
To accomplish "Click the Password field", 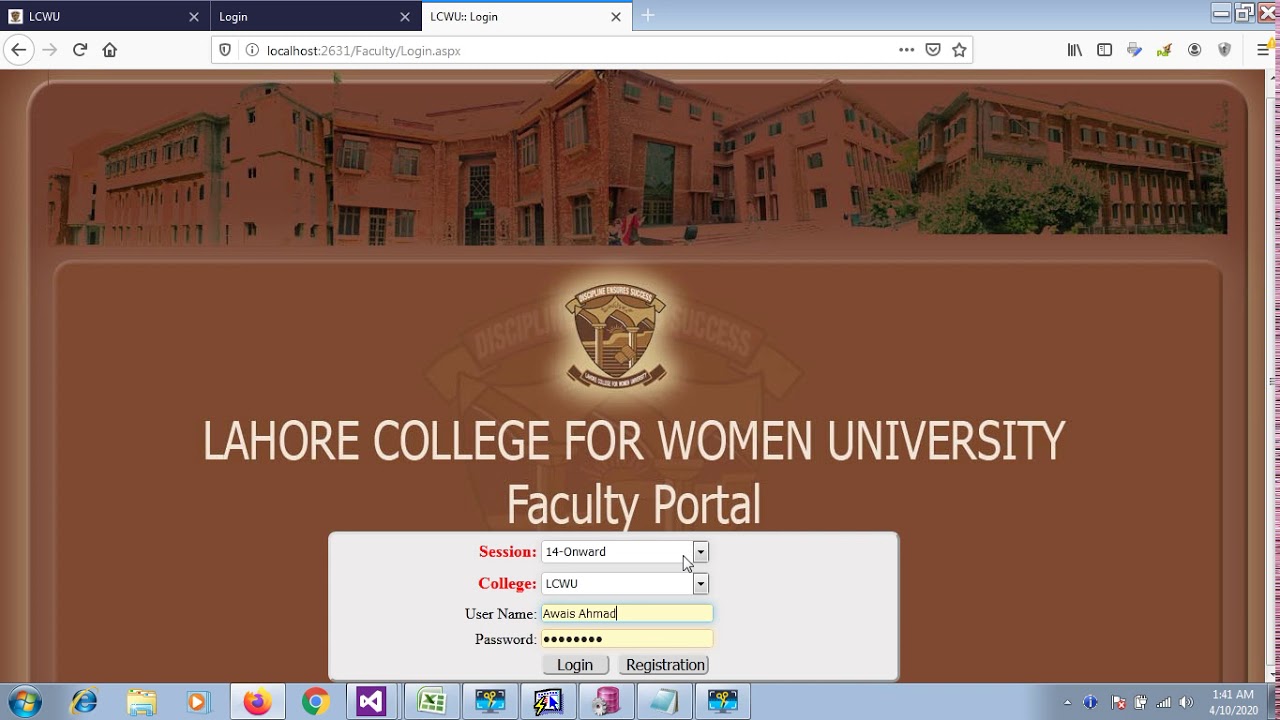I will click(x=627, y=639).
